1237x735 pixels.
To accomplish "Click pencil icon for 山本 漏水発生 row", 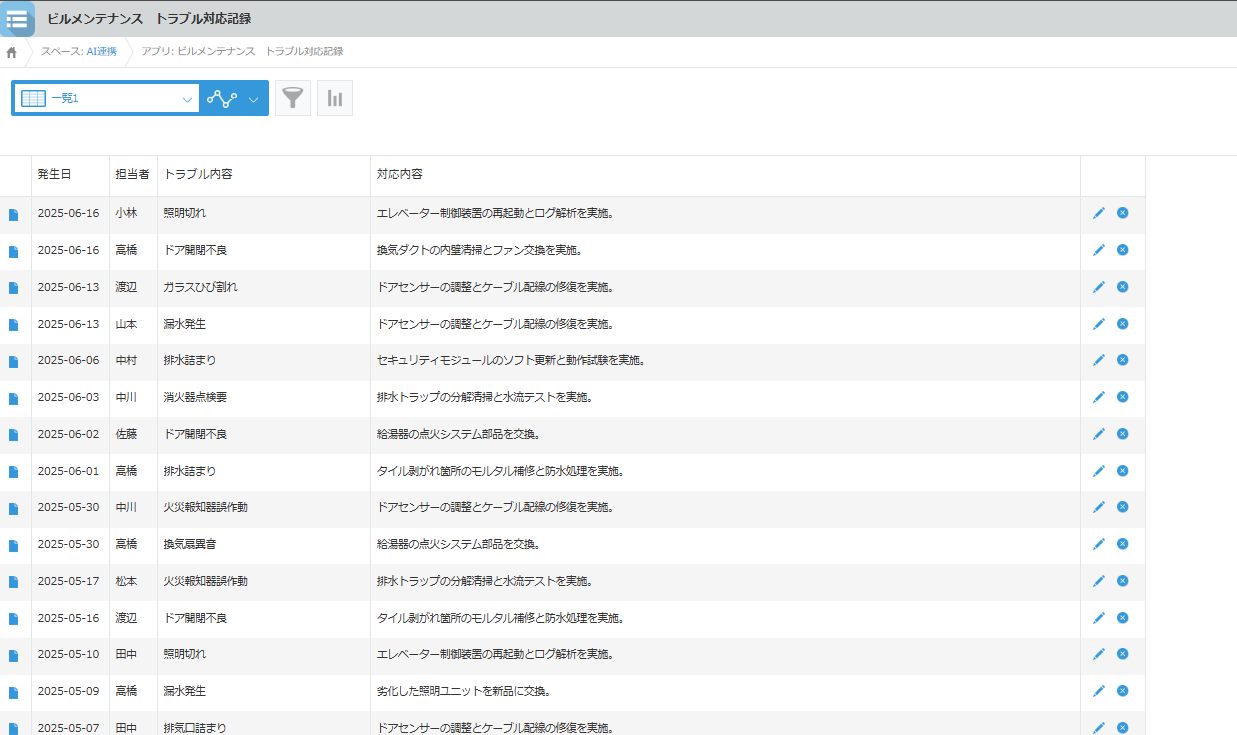I will [1099, 324].
